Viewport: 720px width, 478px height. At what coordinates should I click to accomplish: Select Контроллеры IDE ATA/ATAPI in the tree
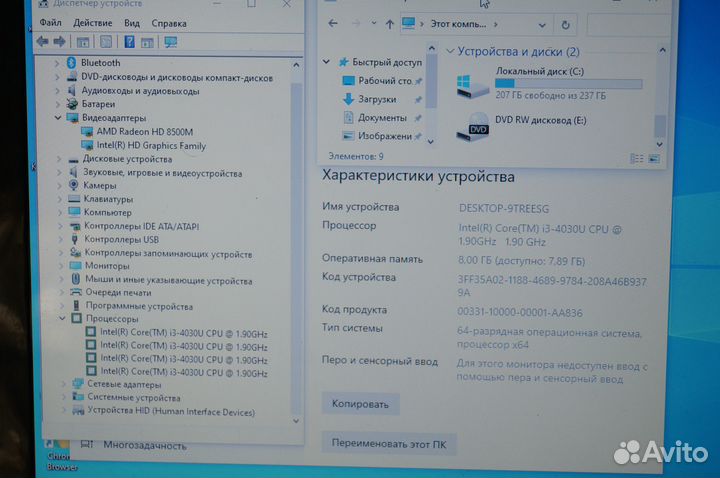coord(141,226)
